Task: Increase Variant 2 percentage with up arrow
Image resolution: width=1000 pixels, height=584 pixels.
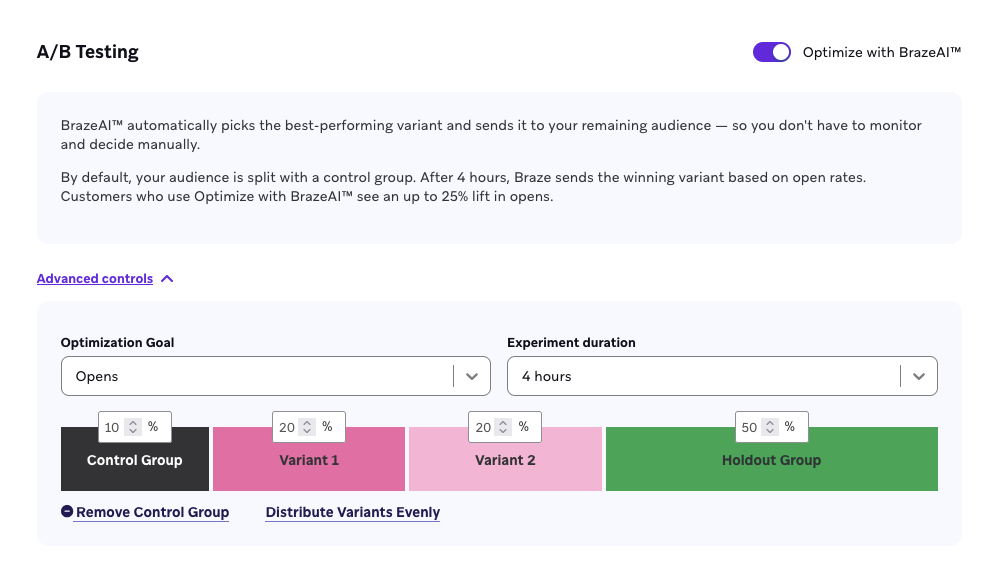Action: tap(503, 423)
